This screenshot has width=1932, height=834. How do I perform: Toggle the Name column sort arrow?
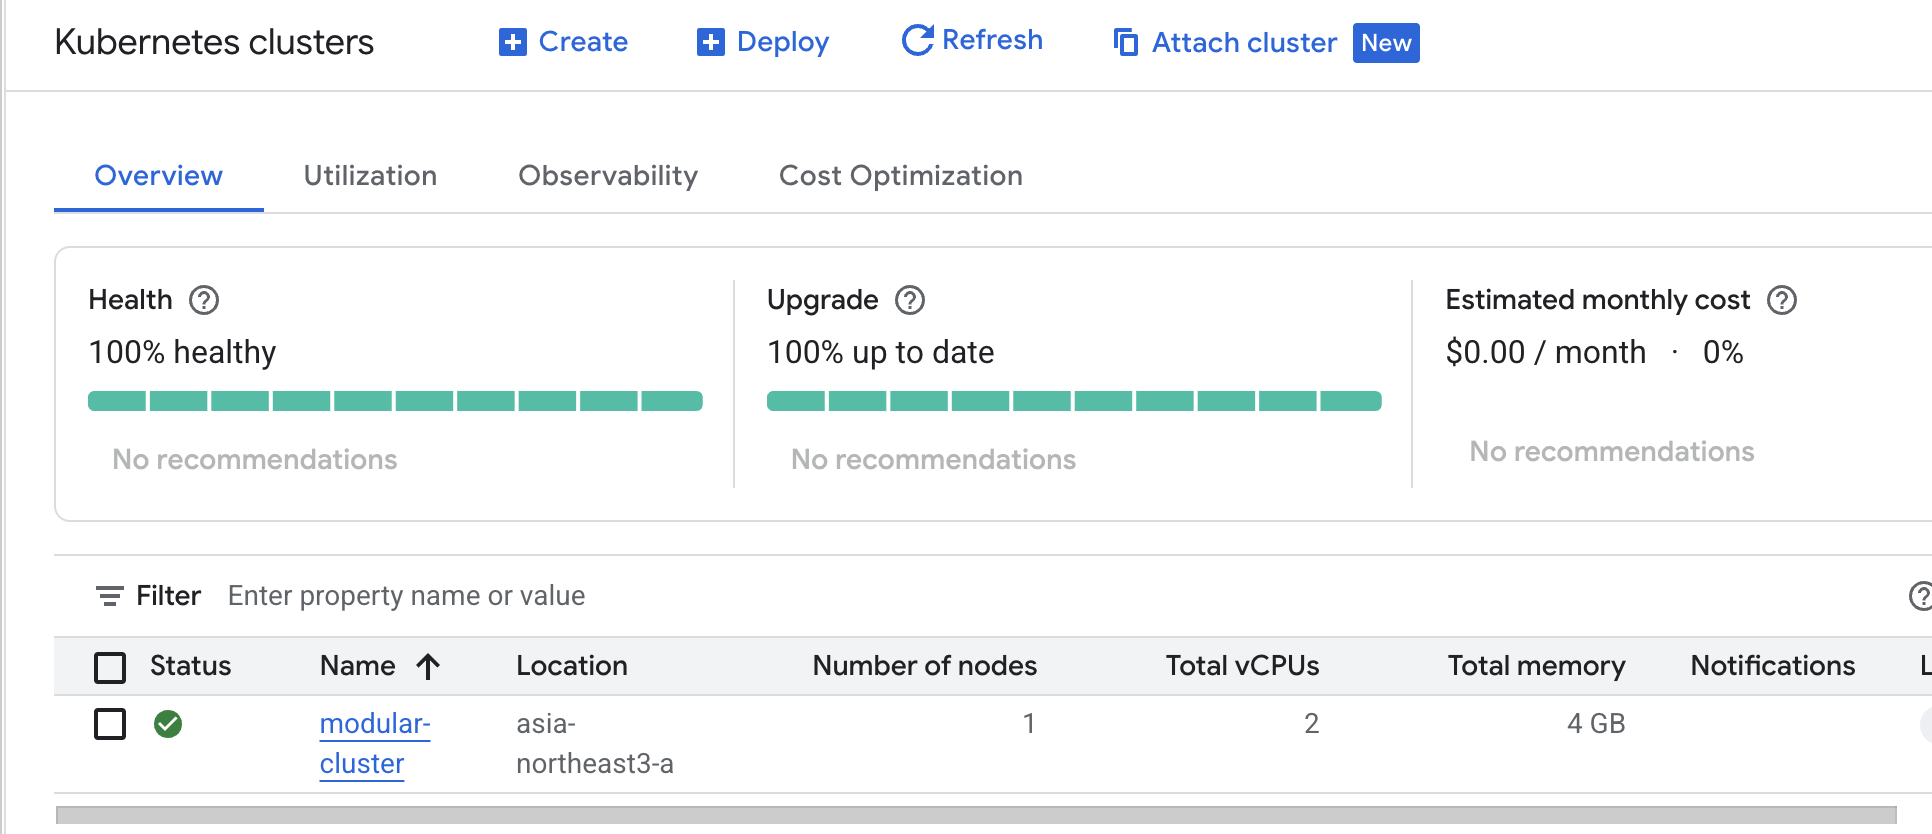428,666
